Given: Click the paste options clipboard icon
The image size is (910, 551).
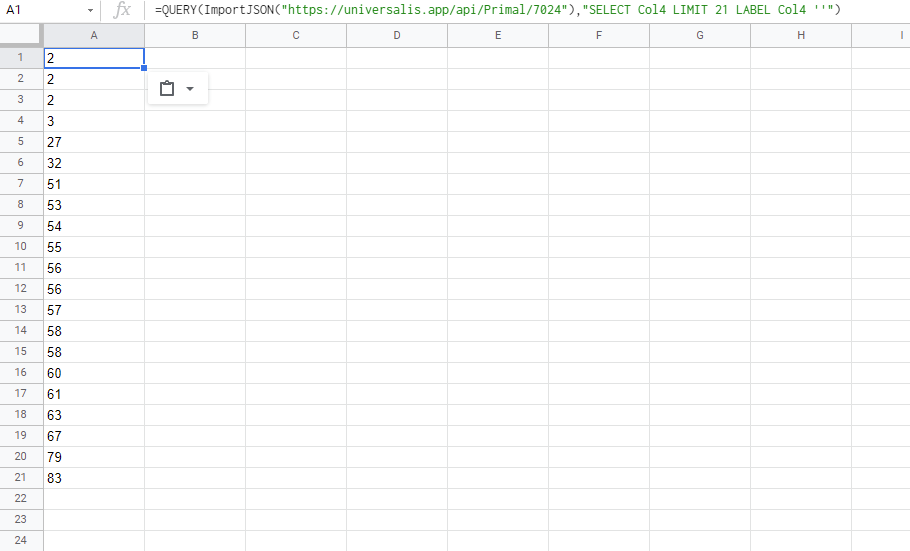Looking at the screenshot, I should tap(167, 88).
